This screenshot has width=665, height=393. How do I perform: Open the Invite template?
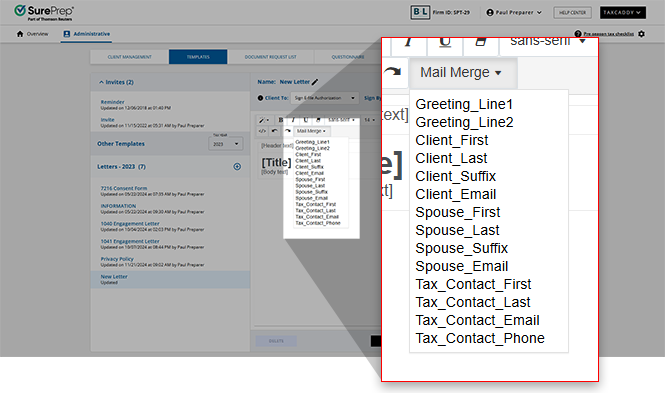click(x=107, y=120)
